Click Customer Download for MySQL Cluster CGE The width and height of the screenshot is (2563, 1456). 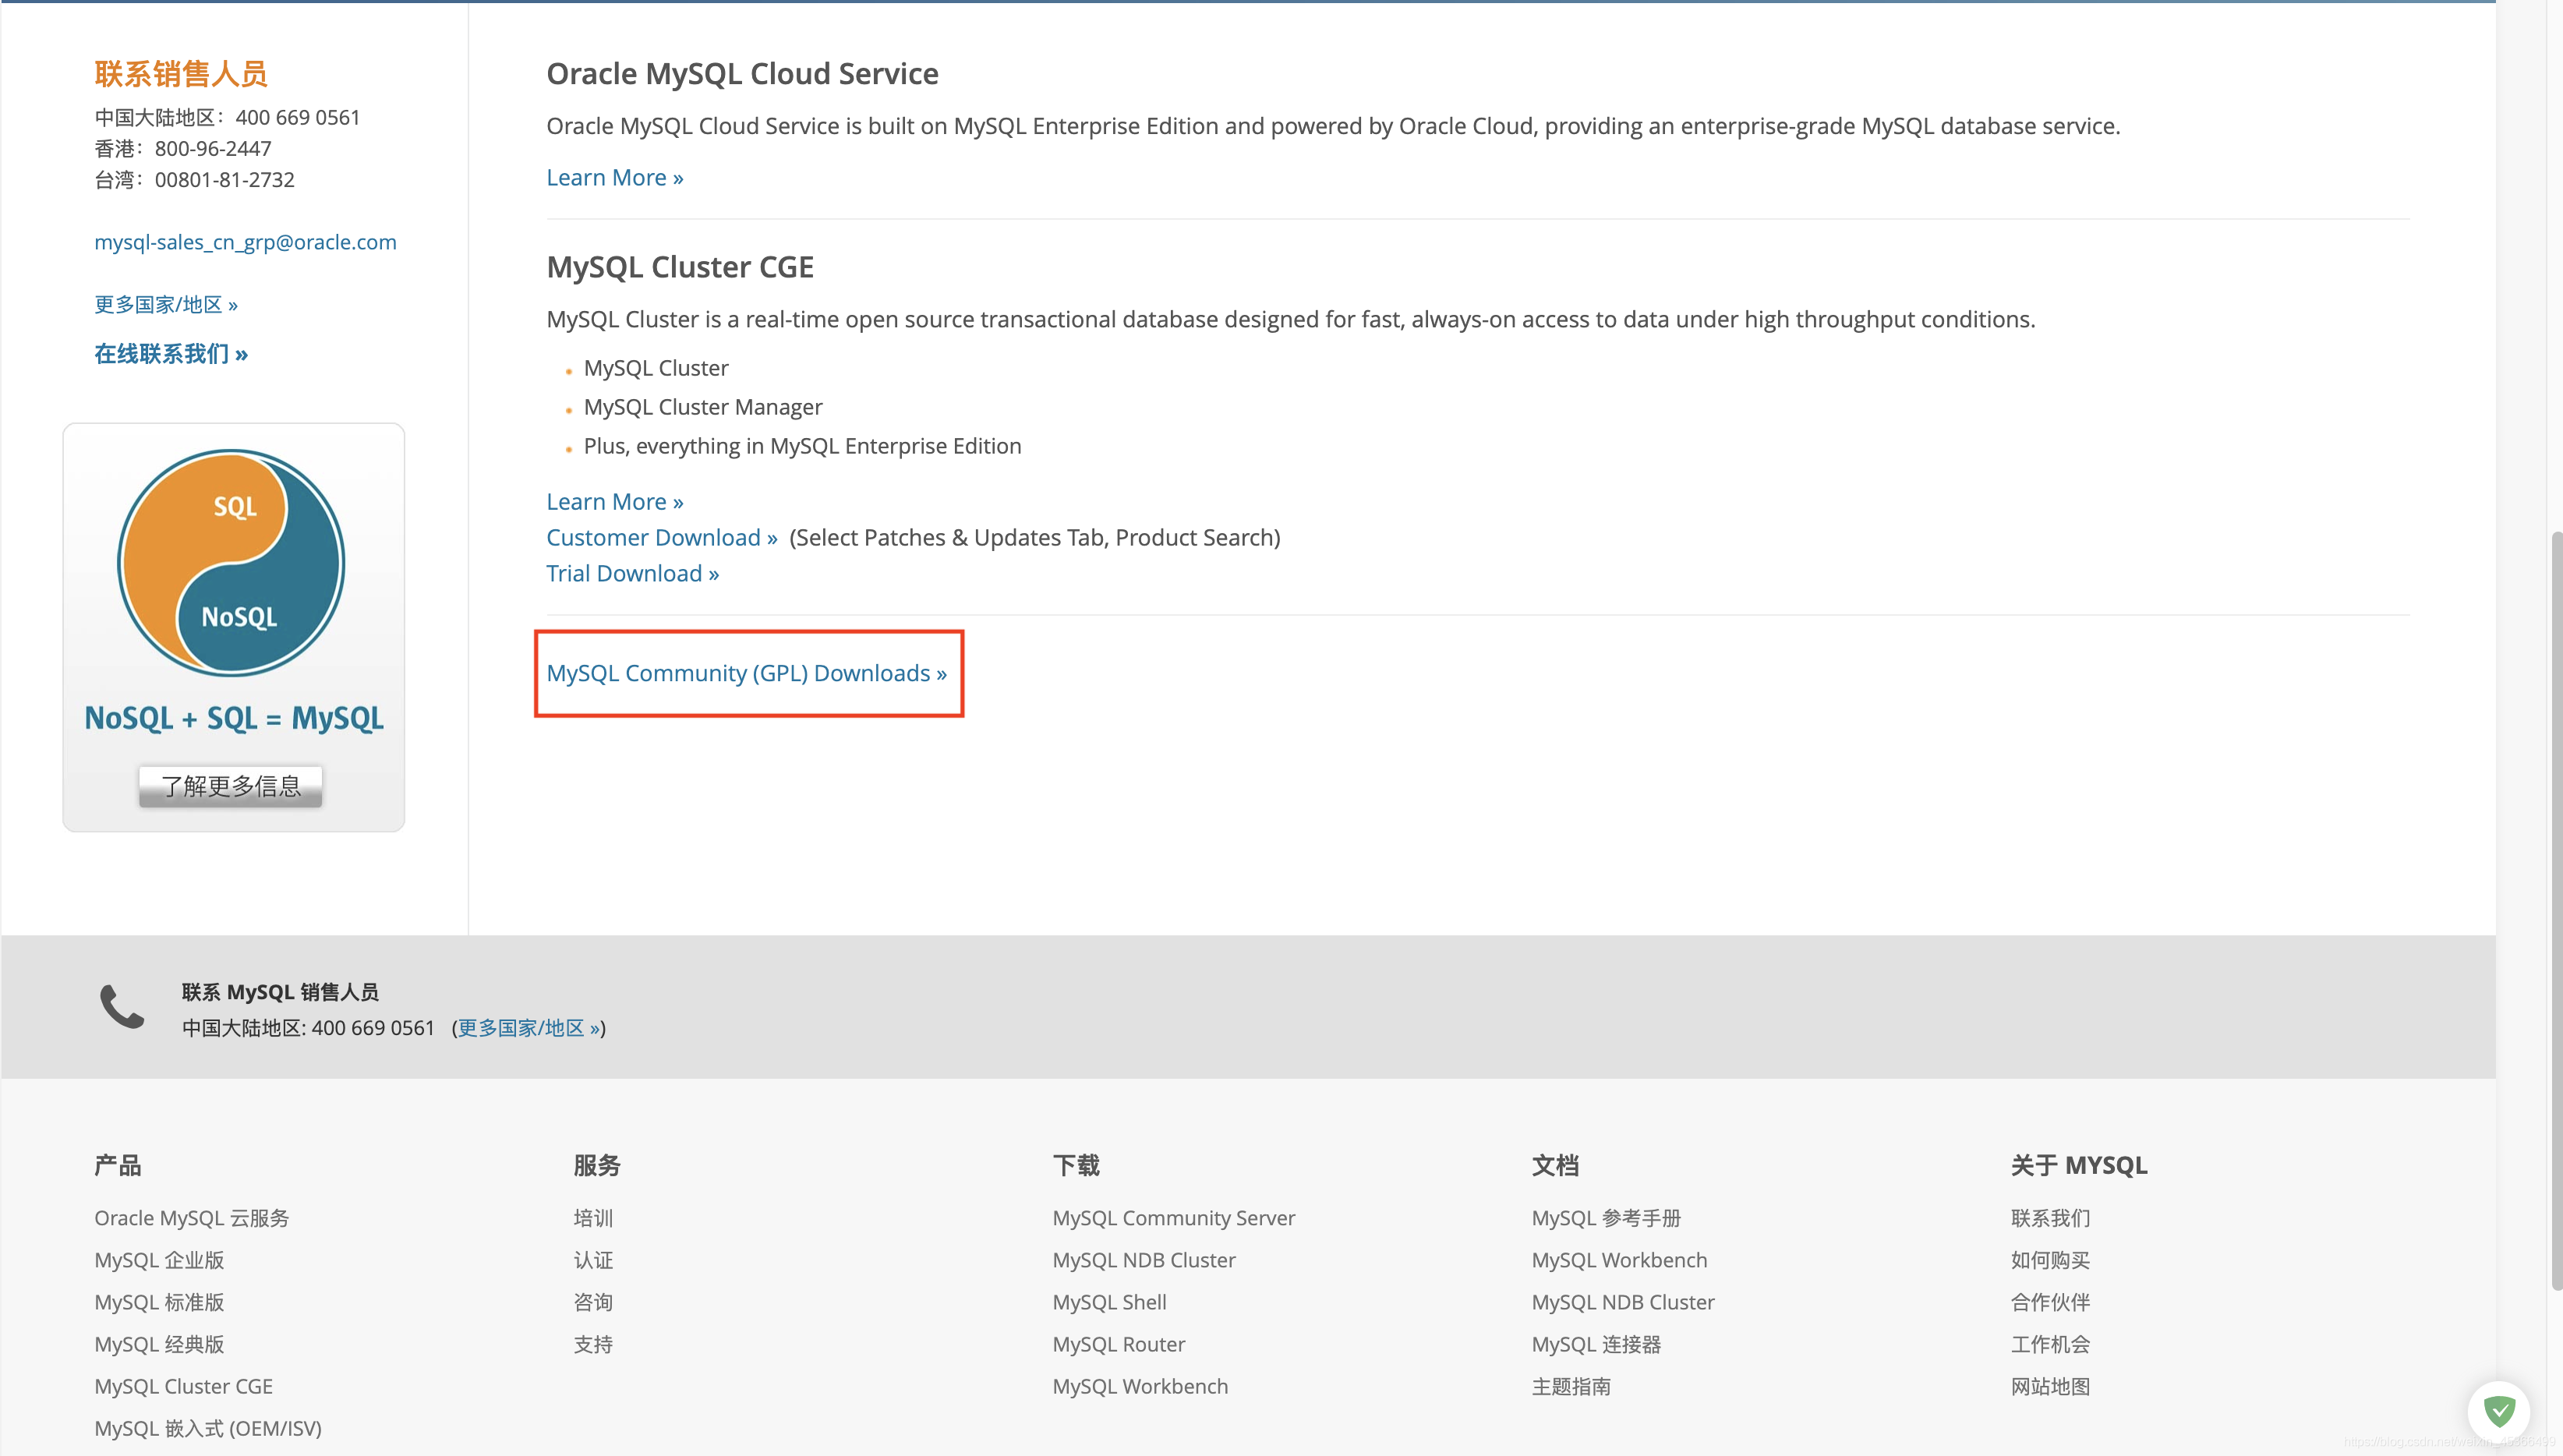(x=660, y=537)
